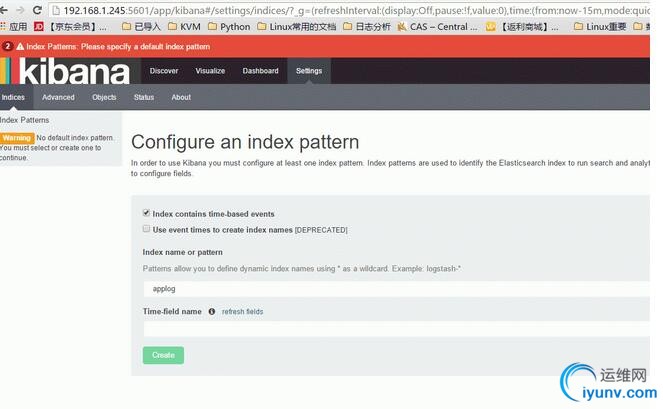Click the page icon in the address bar

(x=56, y=10)
